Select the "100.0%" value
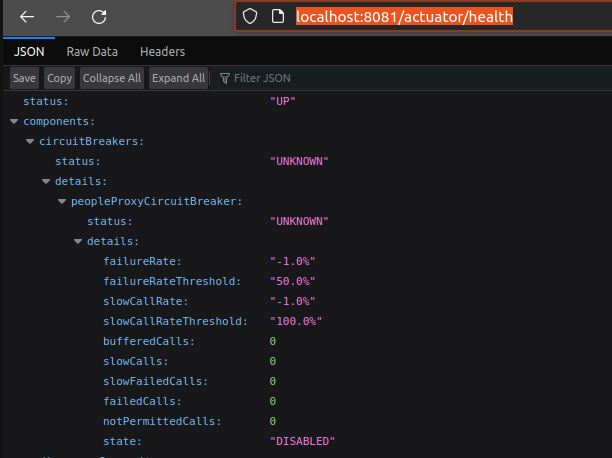The image size is (612, 458). [296, 321]
